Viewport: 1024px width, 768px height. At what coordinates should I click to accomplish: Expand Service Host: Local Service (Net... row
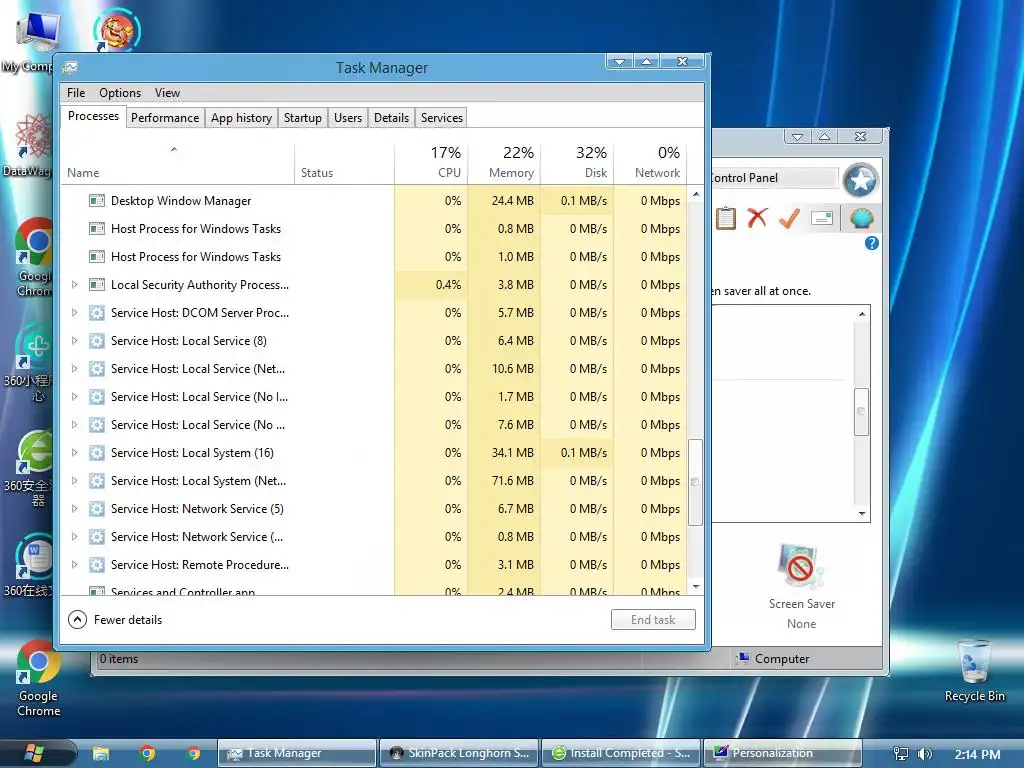tap(74, 369)
